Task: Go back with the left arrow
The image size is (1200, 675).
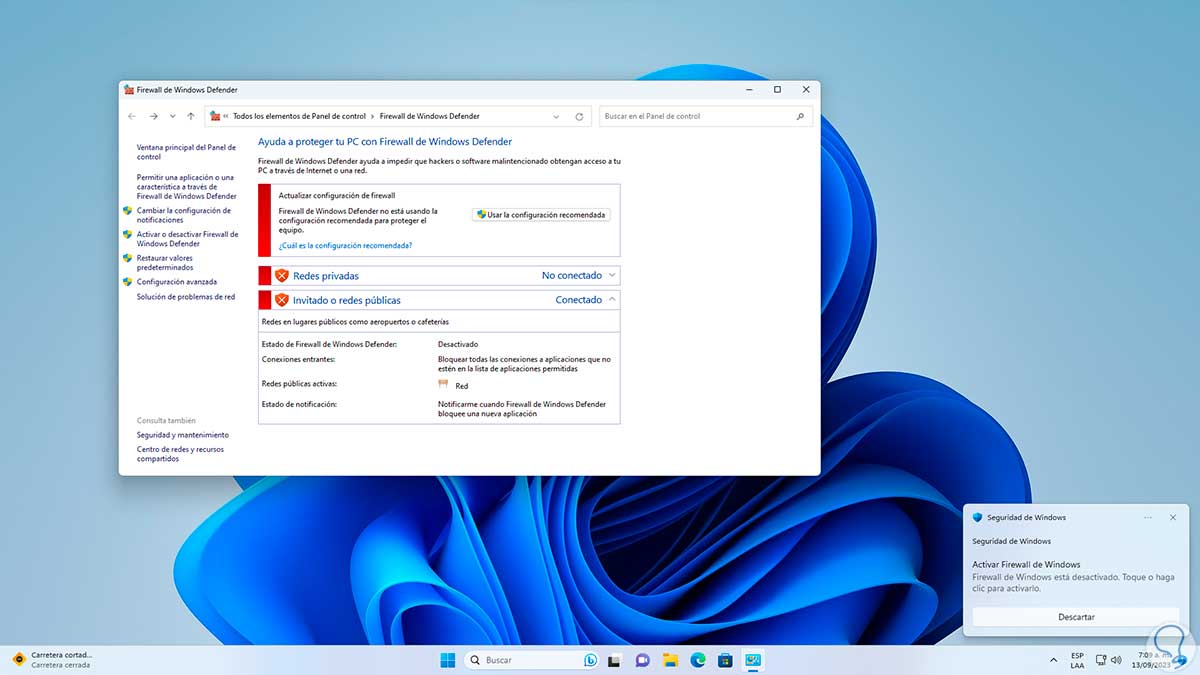Action: [132, 116]
